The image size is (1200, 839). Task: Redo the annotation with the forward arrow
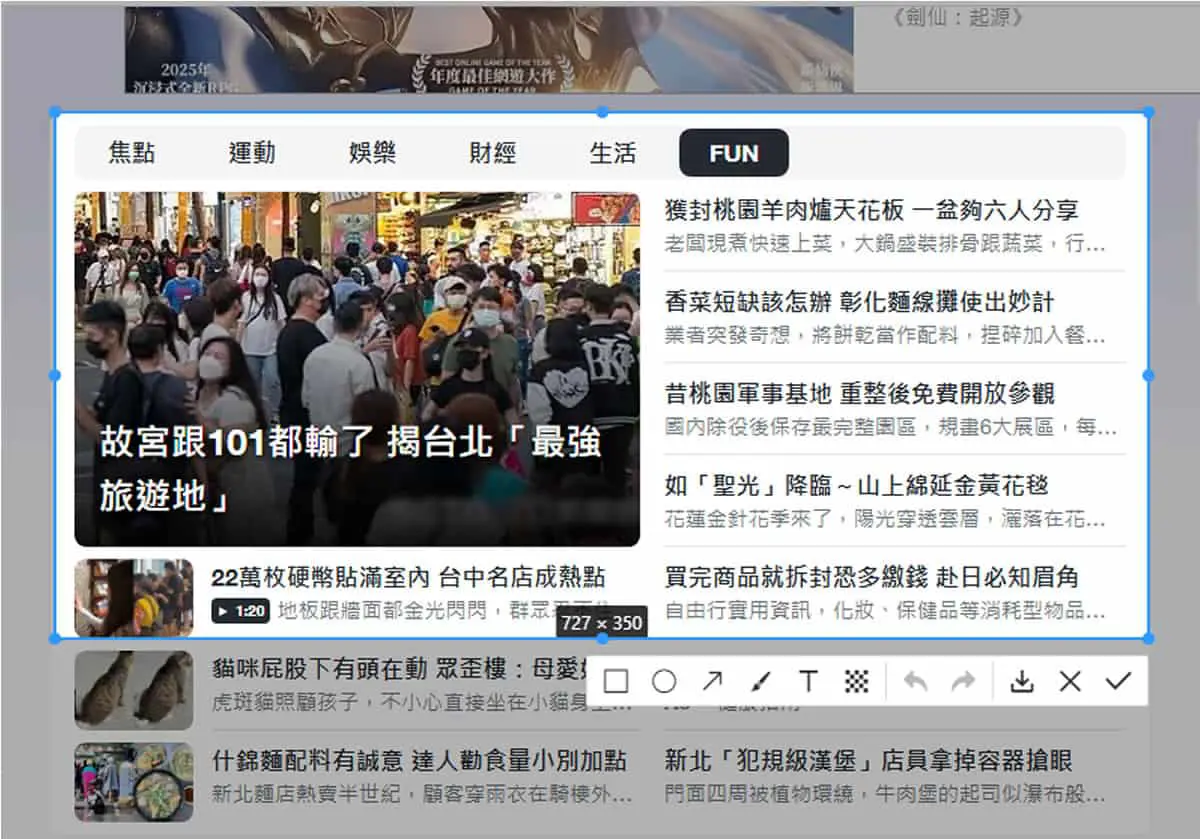963,682
